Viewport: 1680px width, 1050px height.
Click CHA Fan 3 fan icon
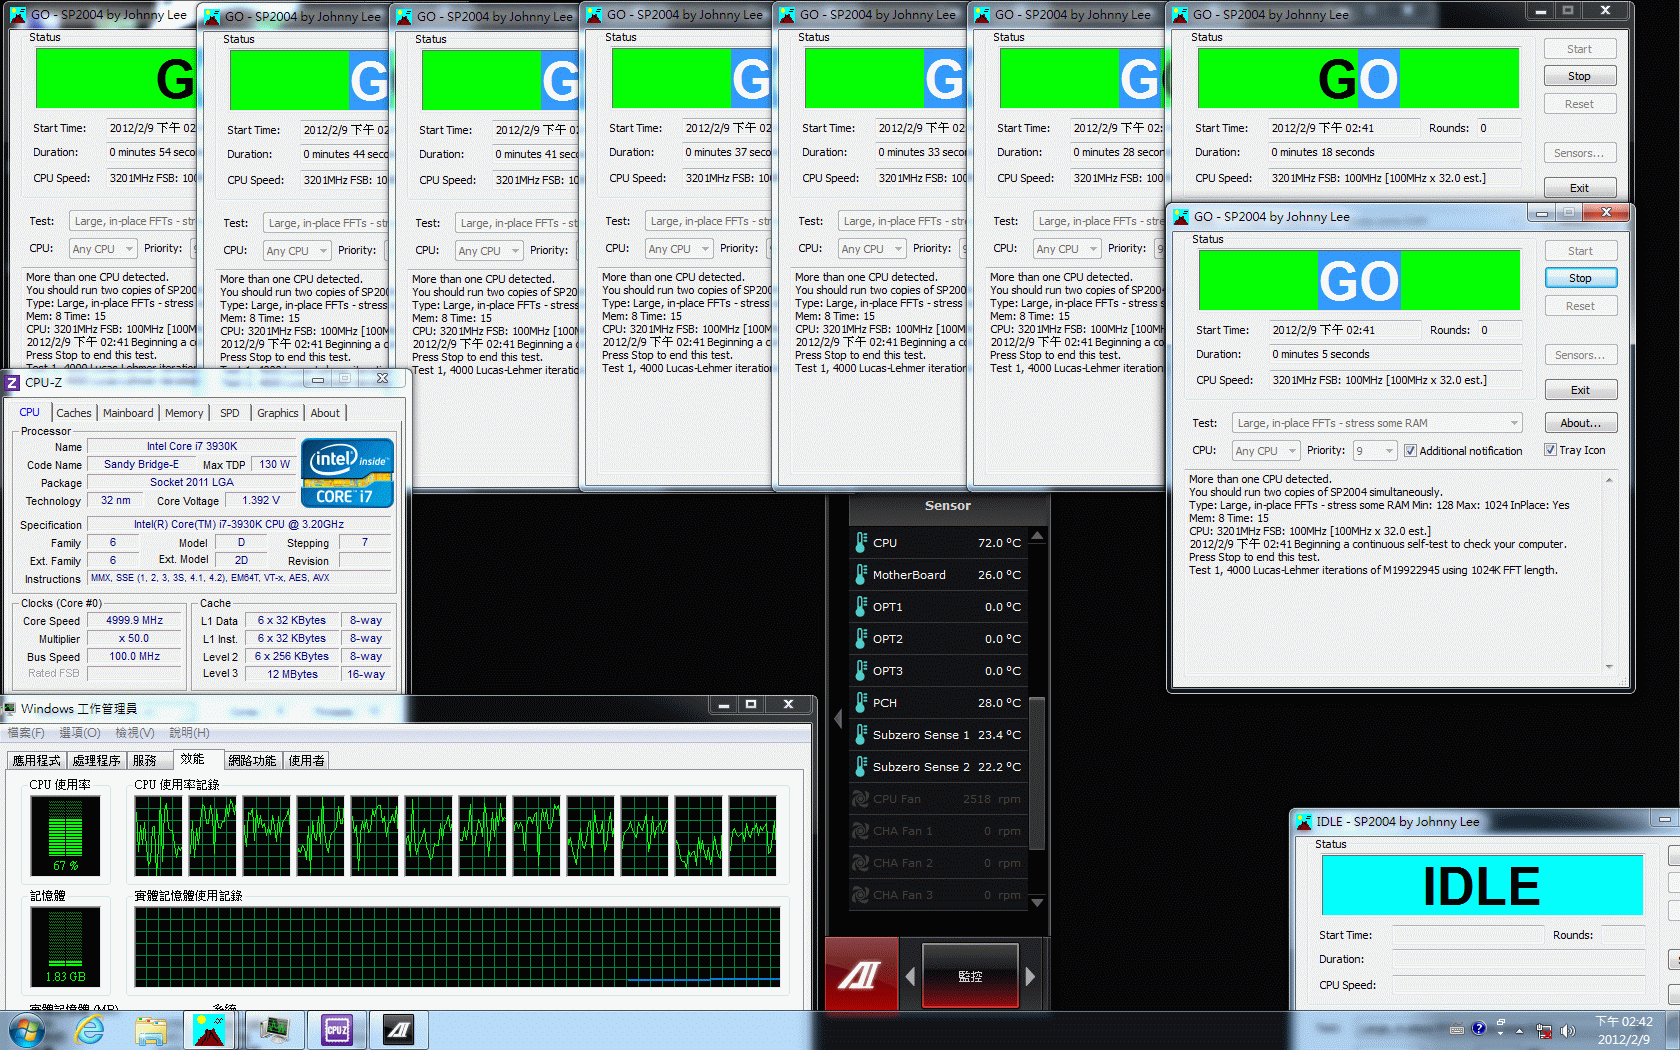pos(860,894)
